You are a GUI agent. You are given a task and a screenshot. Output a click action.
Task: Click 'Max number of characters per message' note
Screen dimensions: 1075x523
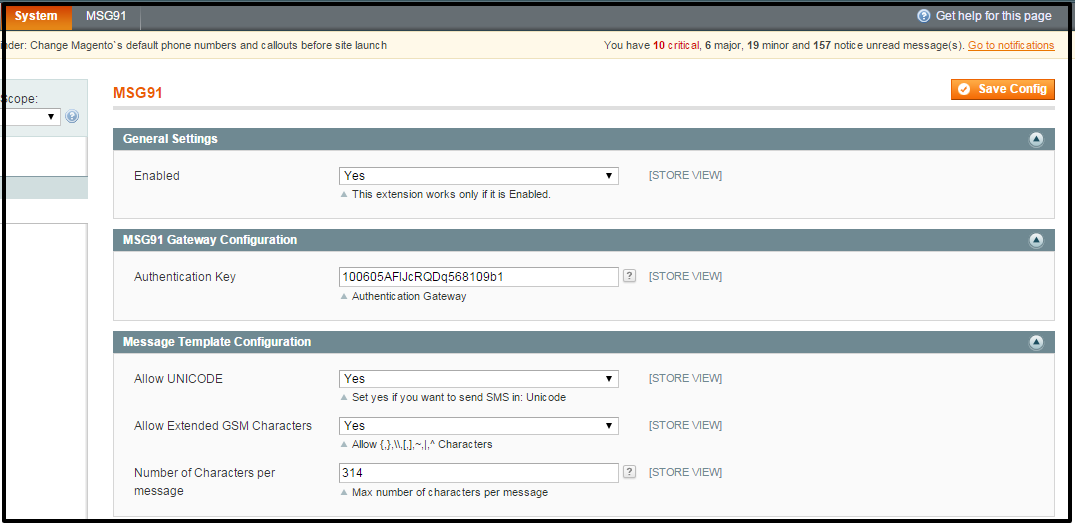450,492
